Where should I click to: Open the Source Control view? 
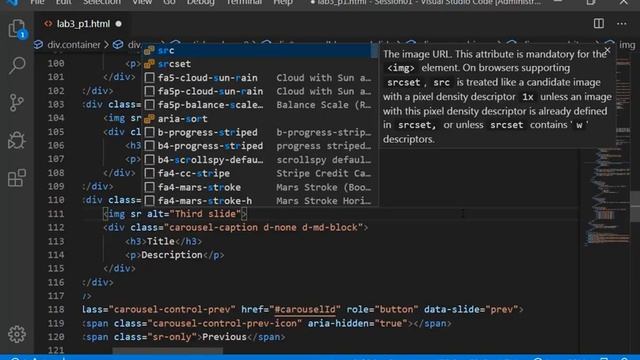17,102
